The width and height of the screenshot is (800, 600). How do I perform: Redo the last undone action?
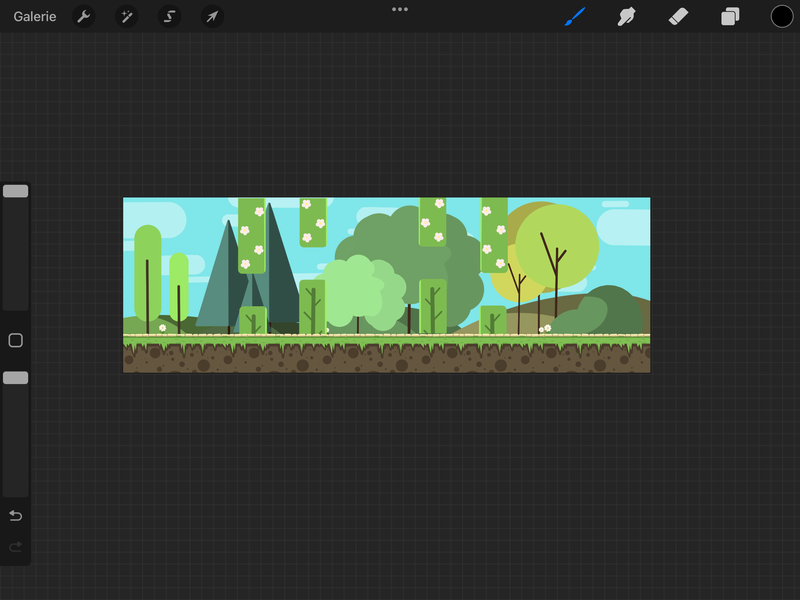16,547
